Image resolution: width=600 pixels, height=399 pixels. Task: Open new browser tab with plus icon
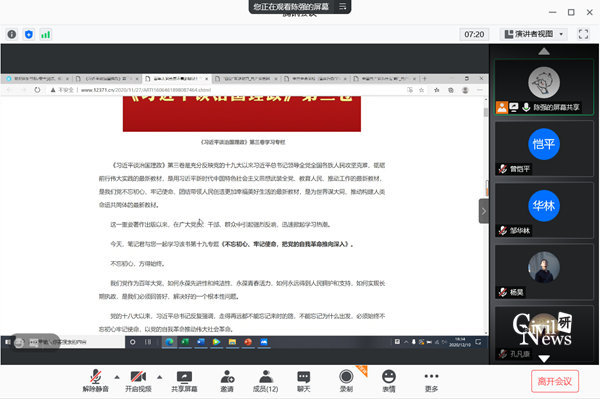click(x=424, y=78)
